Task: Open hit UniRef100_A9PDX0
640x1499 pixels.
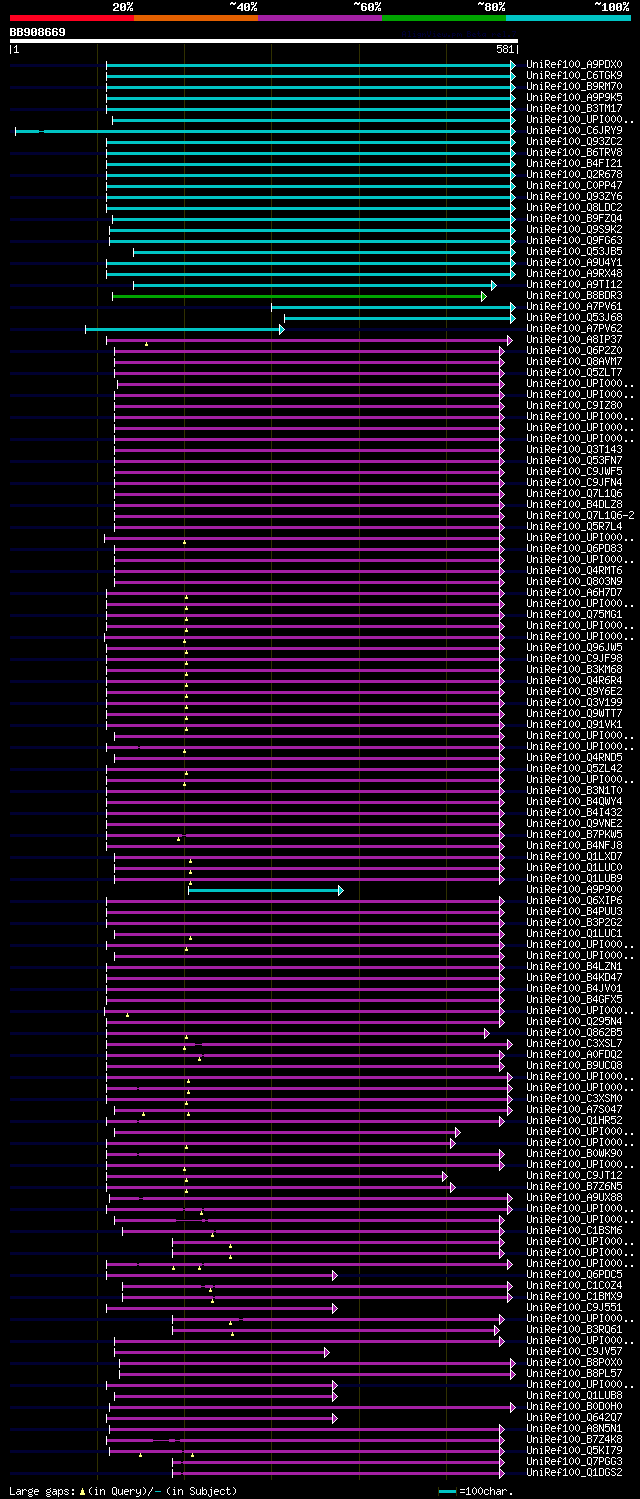Action: pyautogui.click(x=574, y=65)
